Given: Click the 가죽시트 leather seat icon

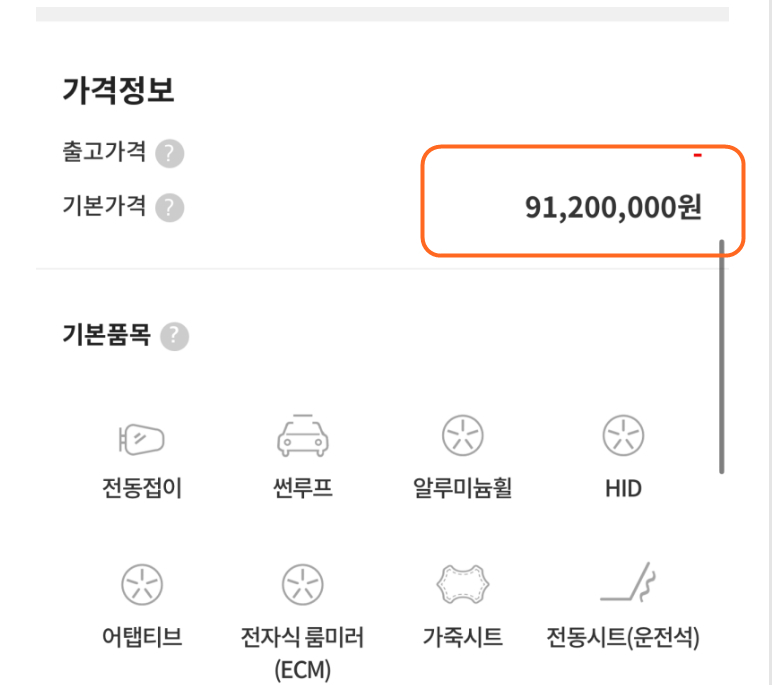Looking at the screenshot, I should (462, 583).
